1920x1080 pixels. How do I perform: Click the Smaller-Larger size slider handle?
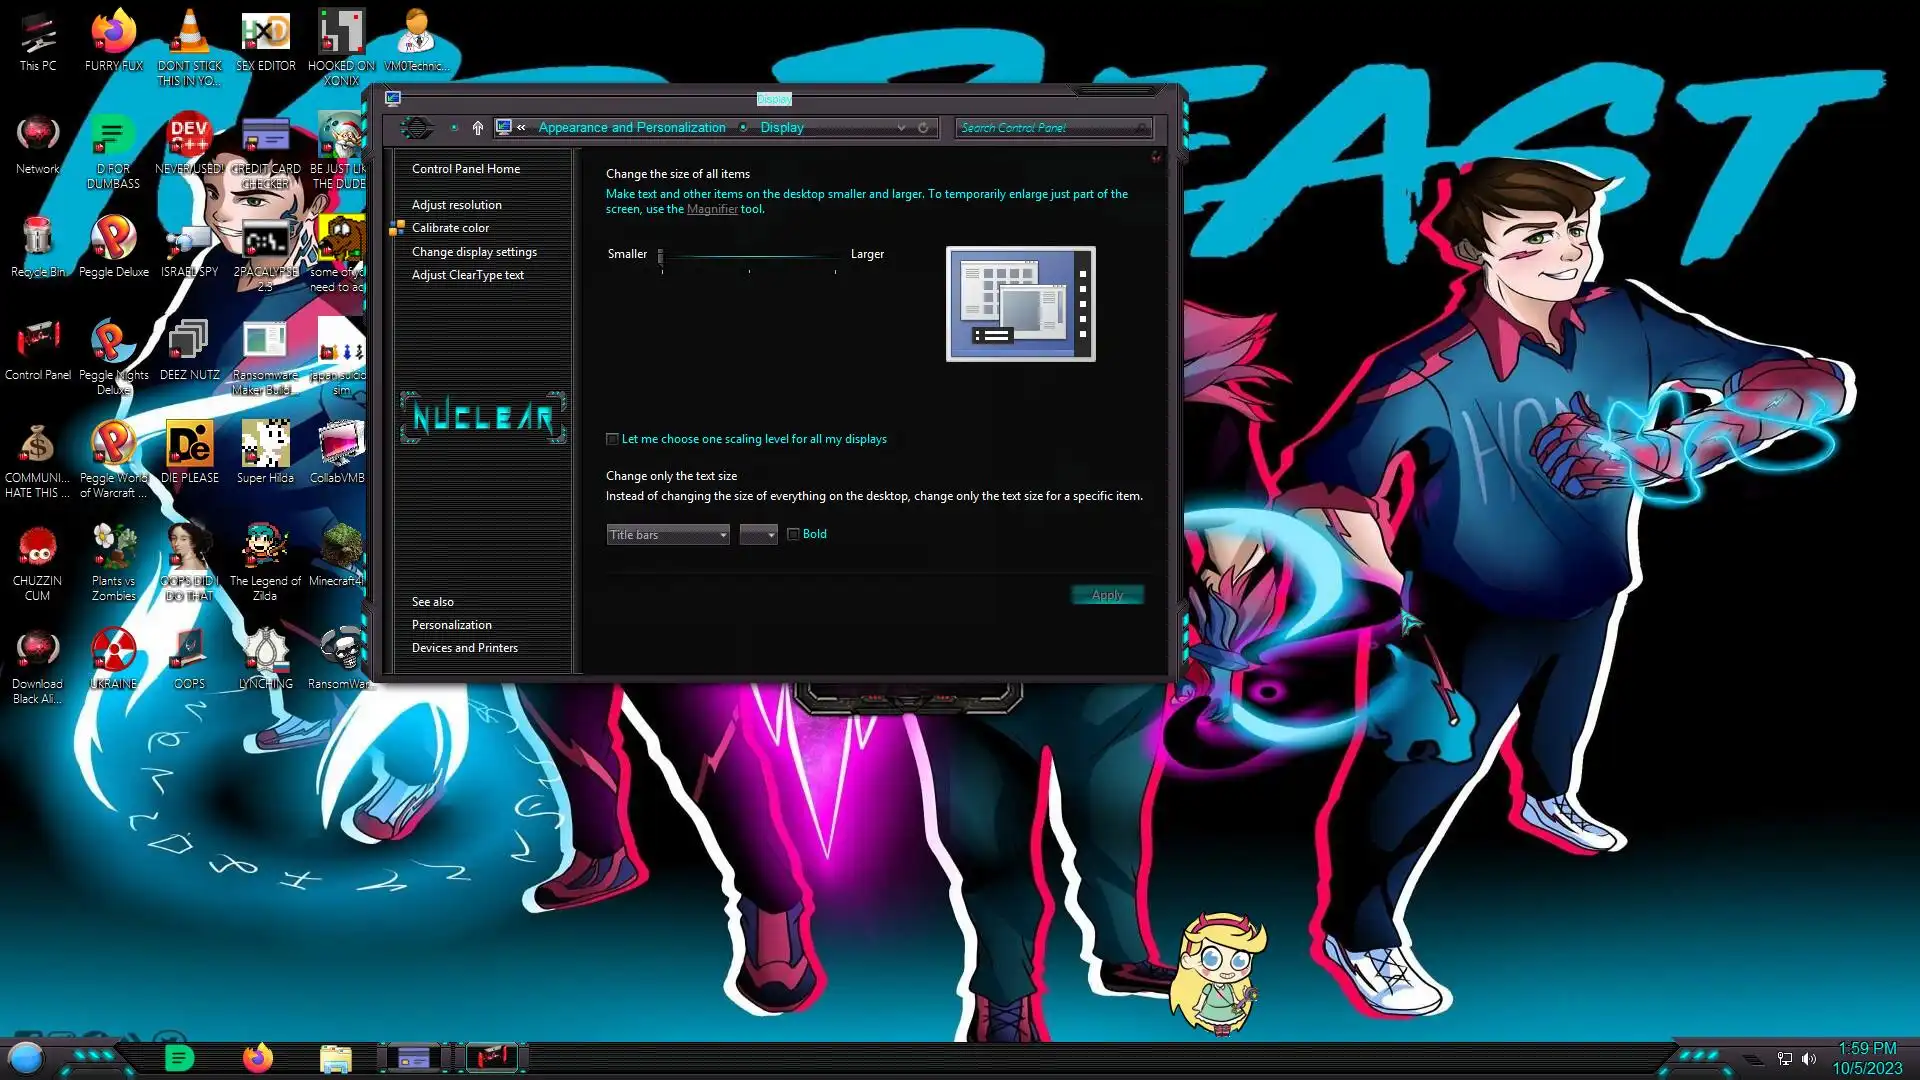661,257
